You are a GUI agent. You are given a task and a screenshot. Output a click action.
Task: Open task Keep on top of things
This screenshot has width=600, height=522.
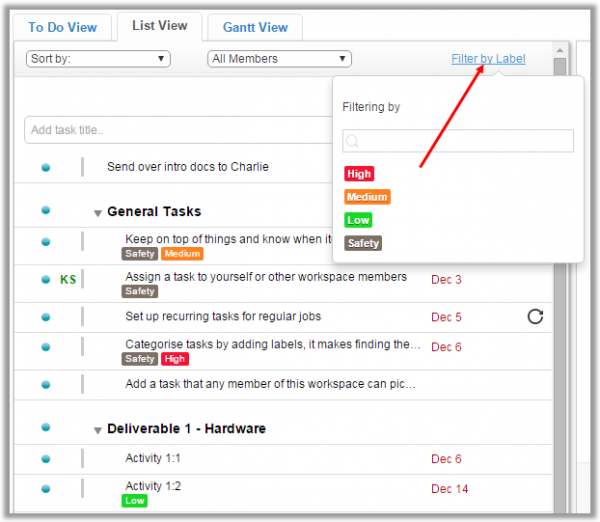click(x=228, y=239)
